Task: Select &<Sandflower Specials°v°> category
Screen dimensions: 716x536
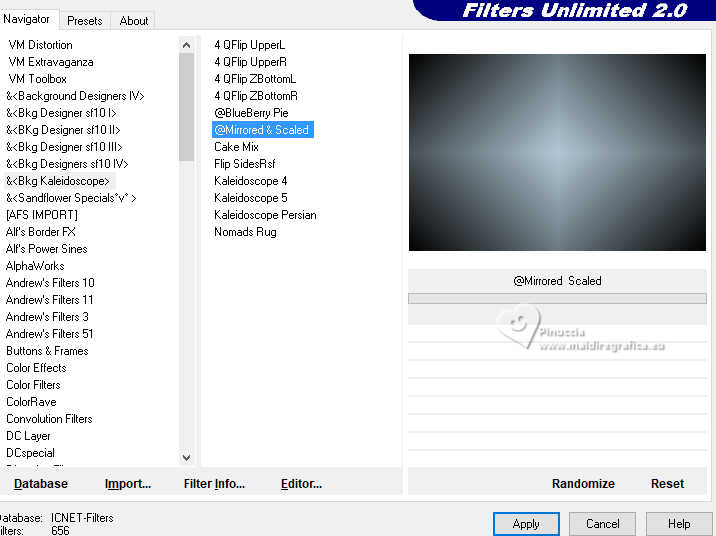Action: [x=71, y=198]
